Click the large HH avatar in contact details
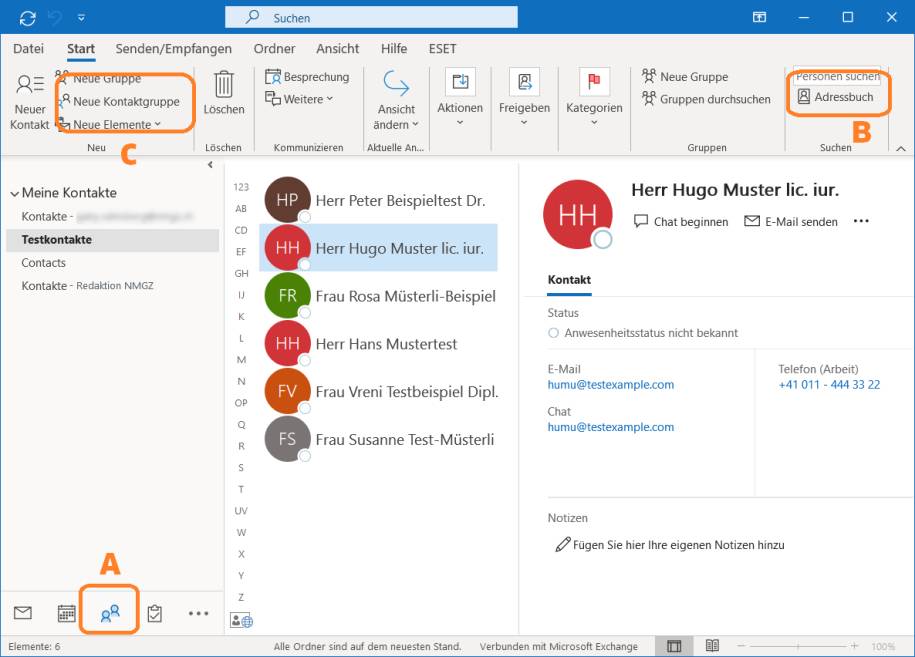Image resolution: width=915 pixels, height=657 pixels. pyautogui.click(x=578, y=215)
